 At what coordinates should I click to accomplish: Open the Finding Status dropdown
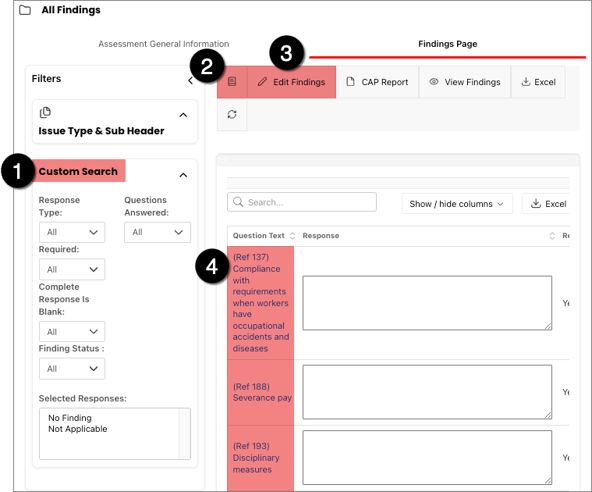pyautogui.click(x=72, y=369)
